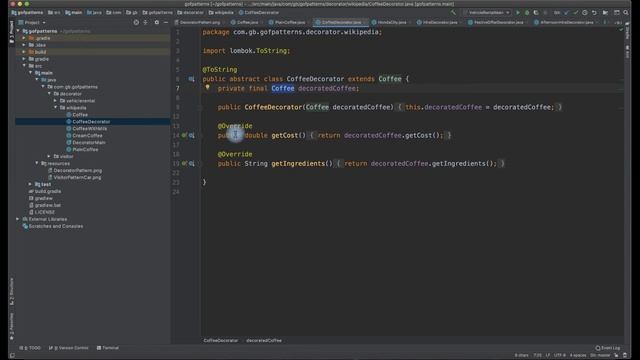This screenshot has height=360, width=640.
Task: Click the green Run button
Action: click(x=518, y=13)
